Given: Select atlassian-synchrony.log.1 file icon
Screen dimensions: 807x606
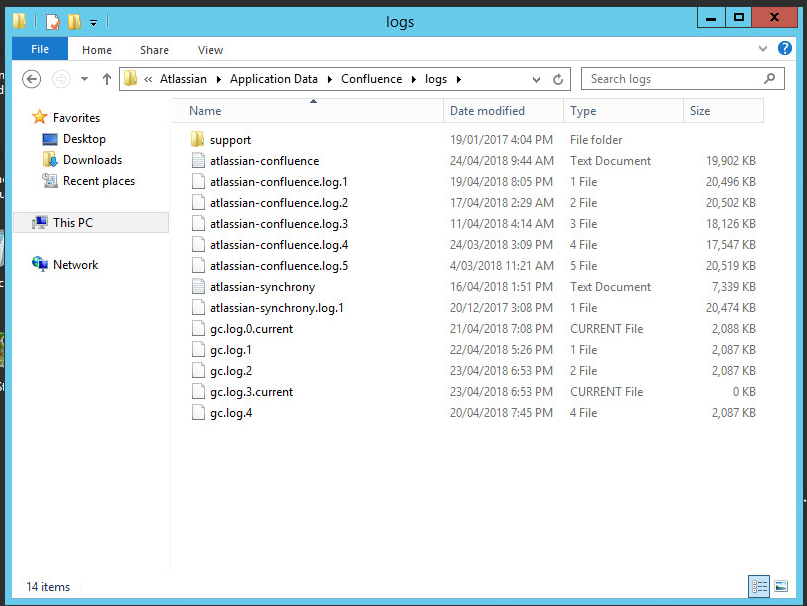Looking at the screenshot, I should pos(198,308).
